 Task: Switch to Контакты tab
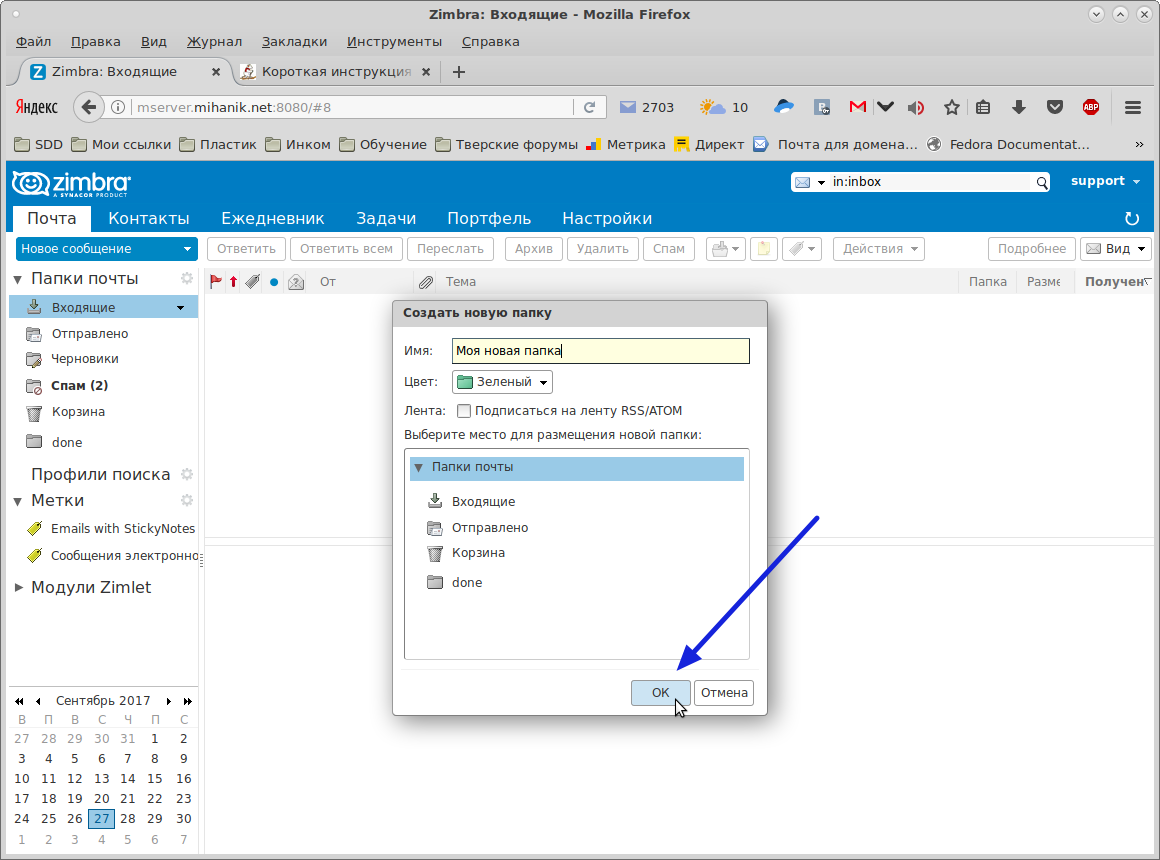point(149,218)
